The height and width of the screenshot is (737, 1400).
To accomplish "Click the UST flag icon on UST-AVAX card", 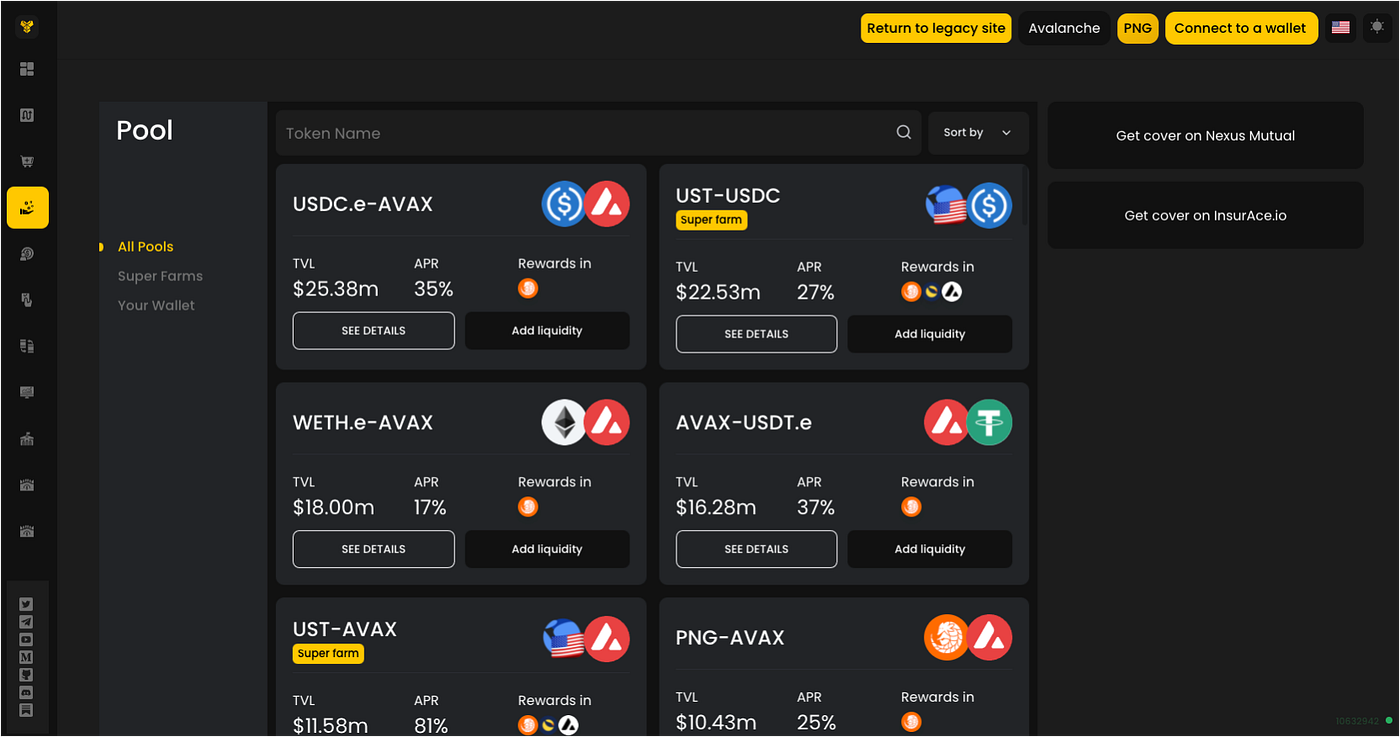I will [564, 638].
